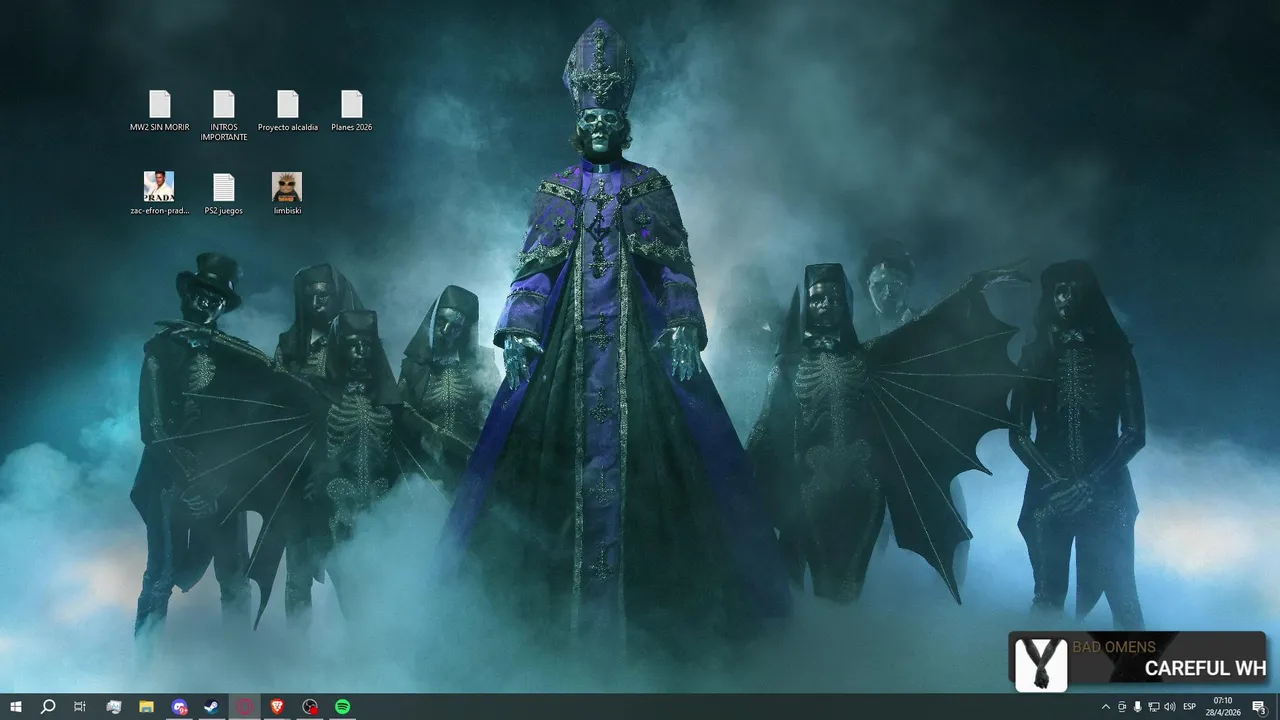The width and height of the screenshot is (1280, 720).
Task: Select Proyecto alcaldia desktop file
Action: click(x=288, y=111)
